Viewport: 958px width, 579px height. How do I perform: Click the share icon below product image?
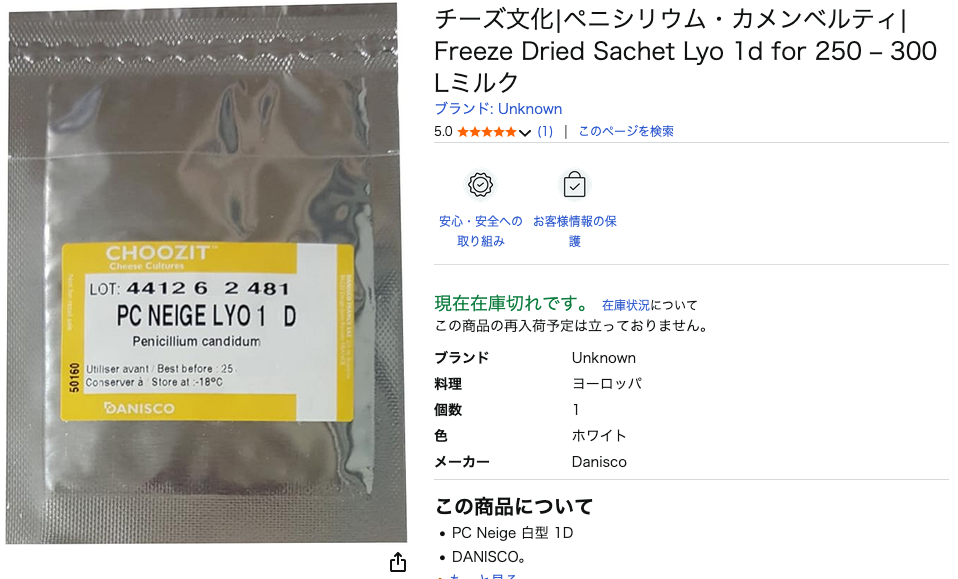(398, 562)
